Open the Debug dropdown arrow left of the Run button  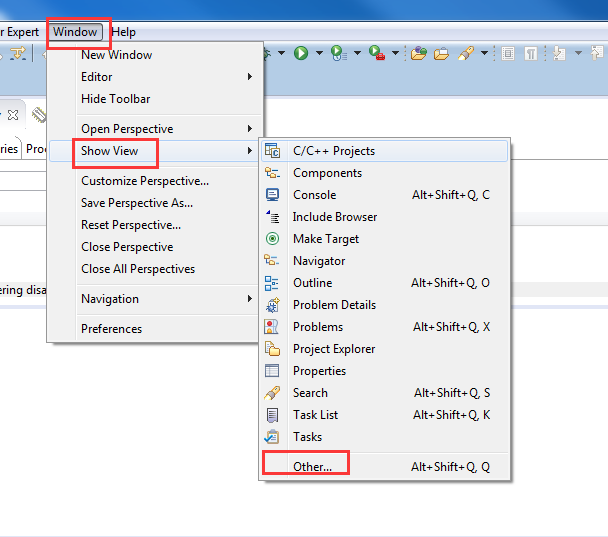[x=282, y=53]
